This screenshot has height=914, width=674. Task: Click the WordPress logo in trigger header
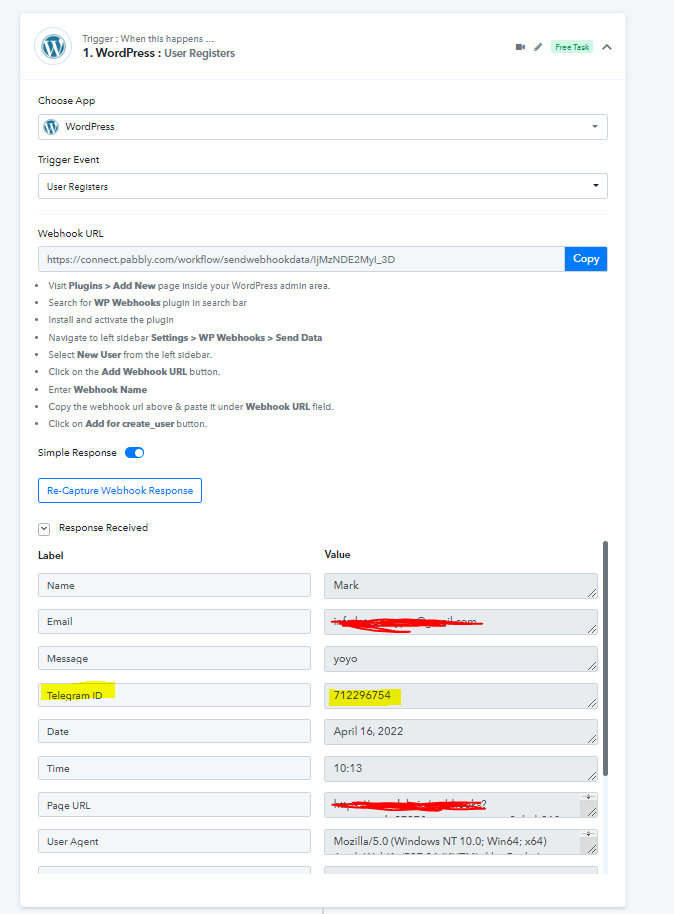tap(53, 46)
